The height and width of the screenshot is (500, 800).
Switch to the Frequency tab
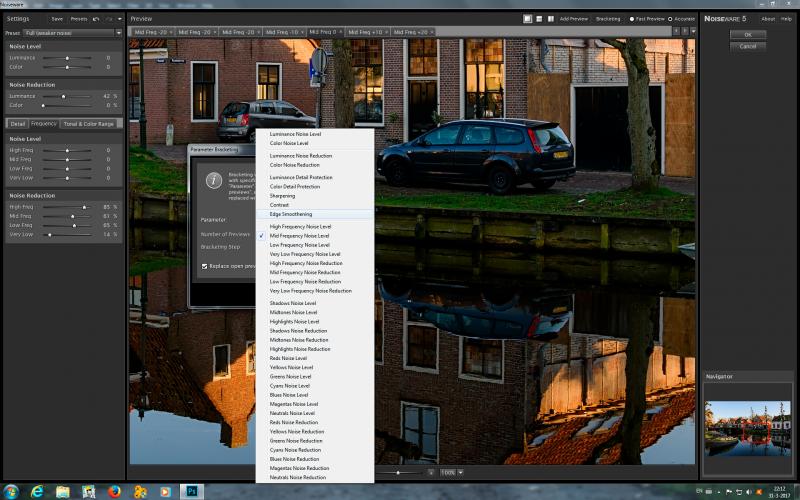pos(44,123)
